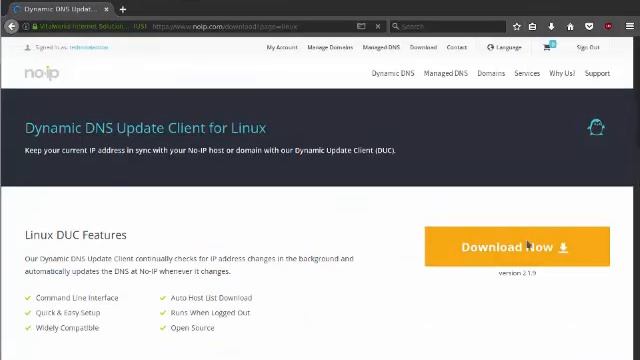Close the Dynamic DNS Update tab
640x360 pixels.
point(107,9)
